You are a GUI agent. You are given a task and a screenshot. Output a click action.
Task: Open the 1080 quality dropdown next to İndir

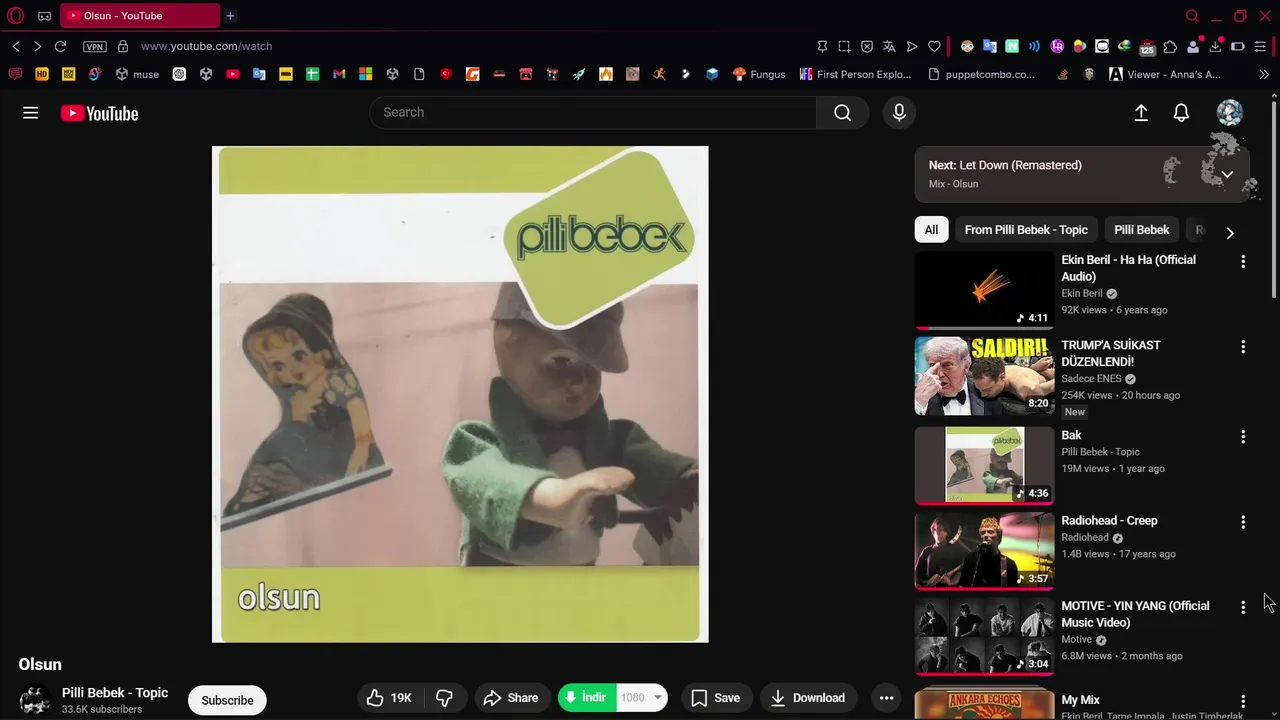tap(657, 698)
